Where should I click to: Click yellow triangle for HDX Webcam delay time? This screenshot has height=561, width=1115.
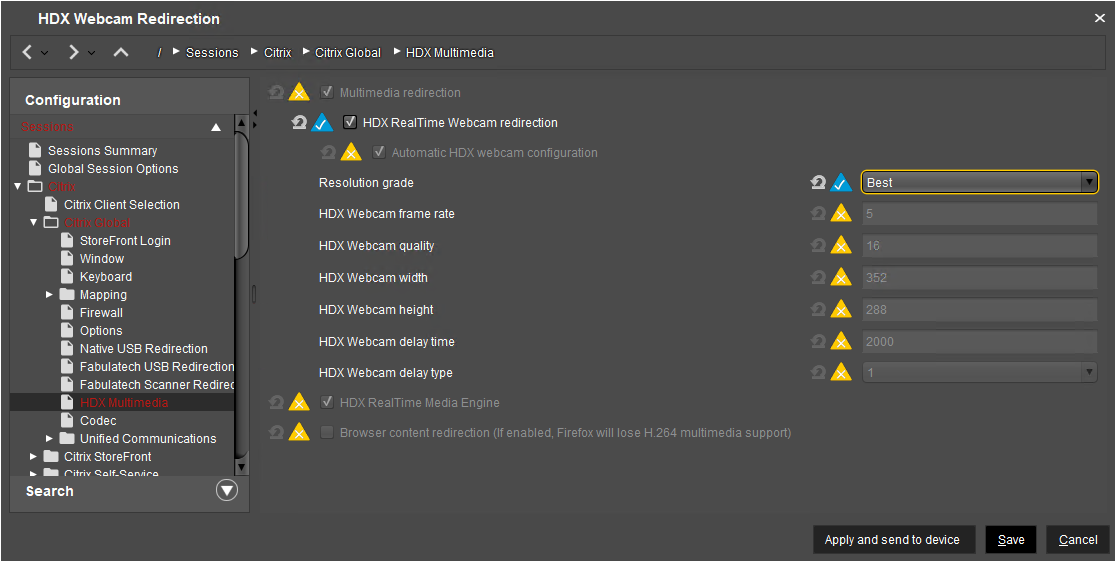841,341
